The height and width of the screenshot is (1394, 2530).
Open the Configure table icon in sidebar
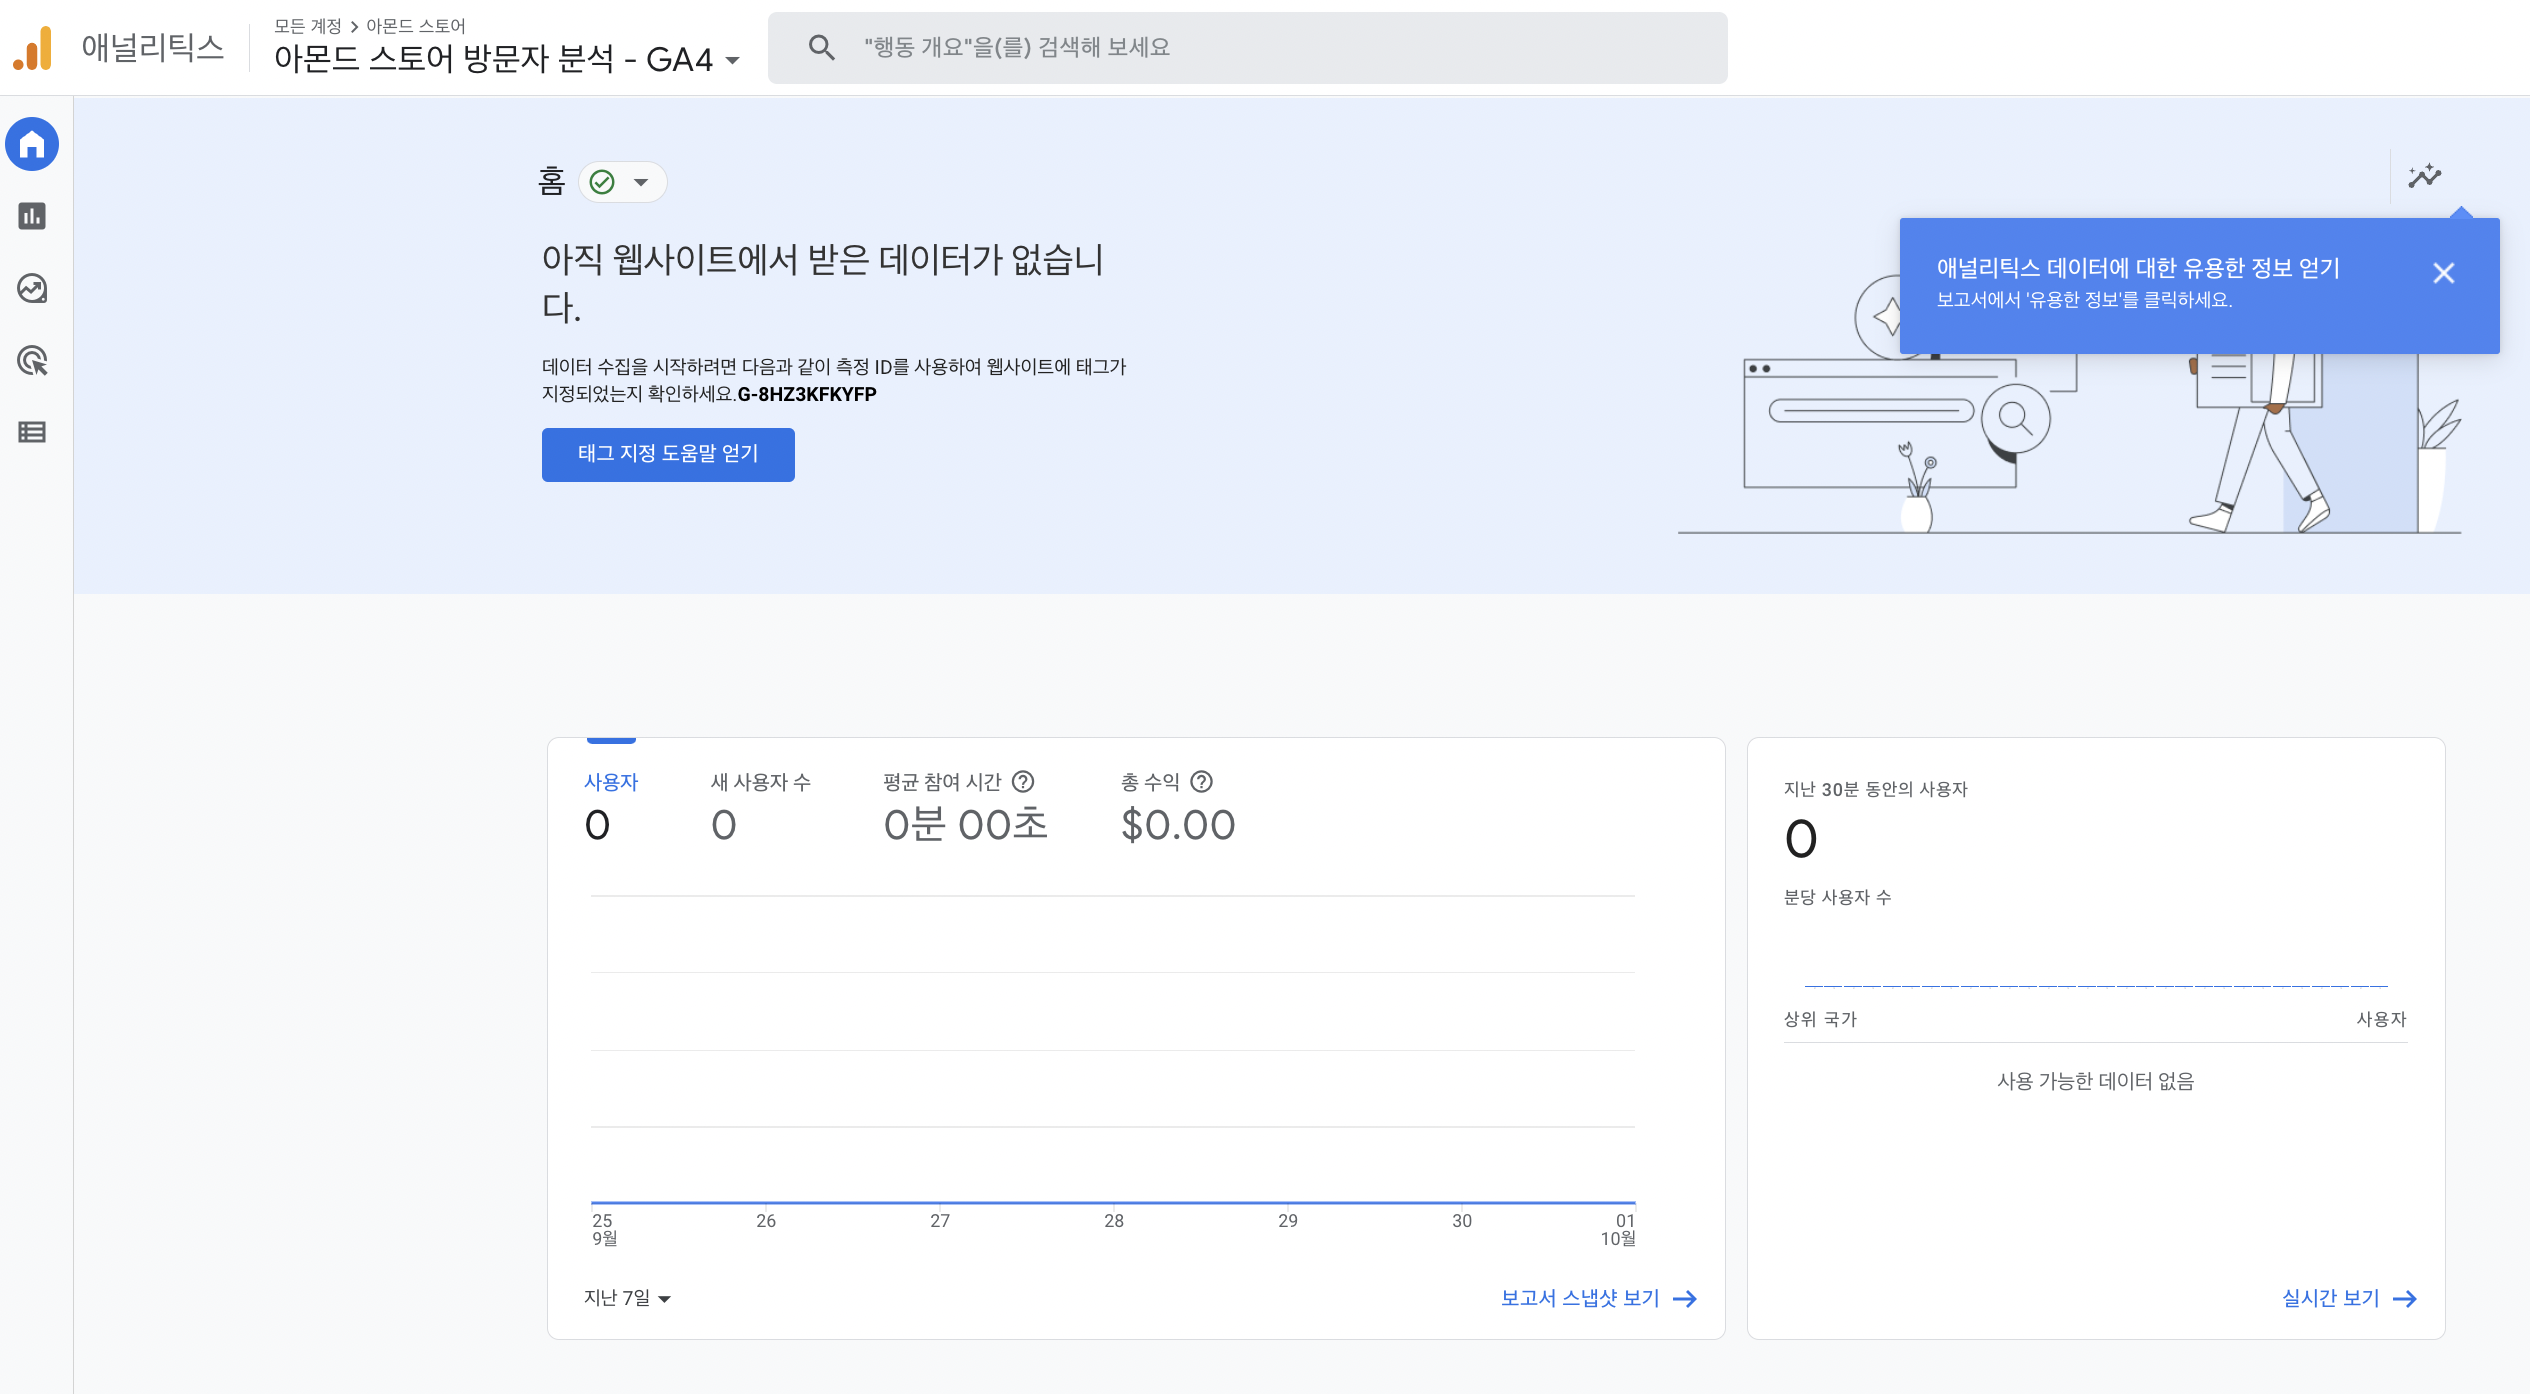click(x=32, y=432)
